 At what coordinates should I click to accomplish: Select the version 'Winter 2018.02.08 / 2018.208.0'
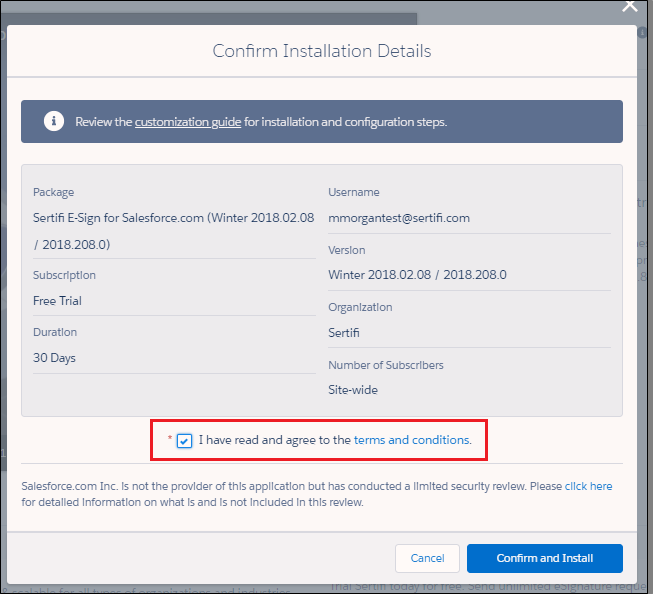click(x=417, y=275)
